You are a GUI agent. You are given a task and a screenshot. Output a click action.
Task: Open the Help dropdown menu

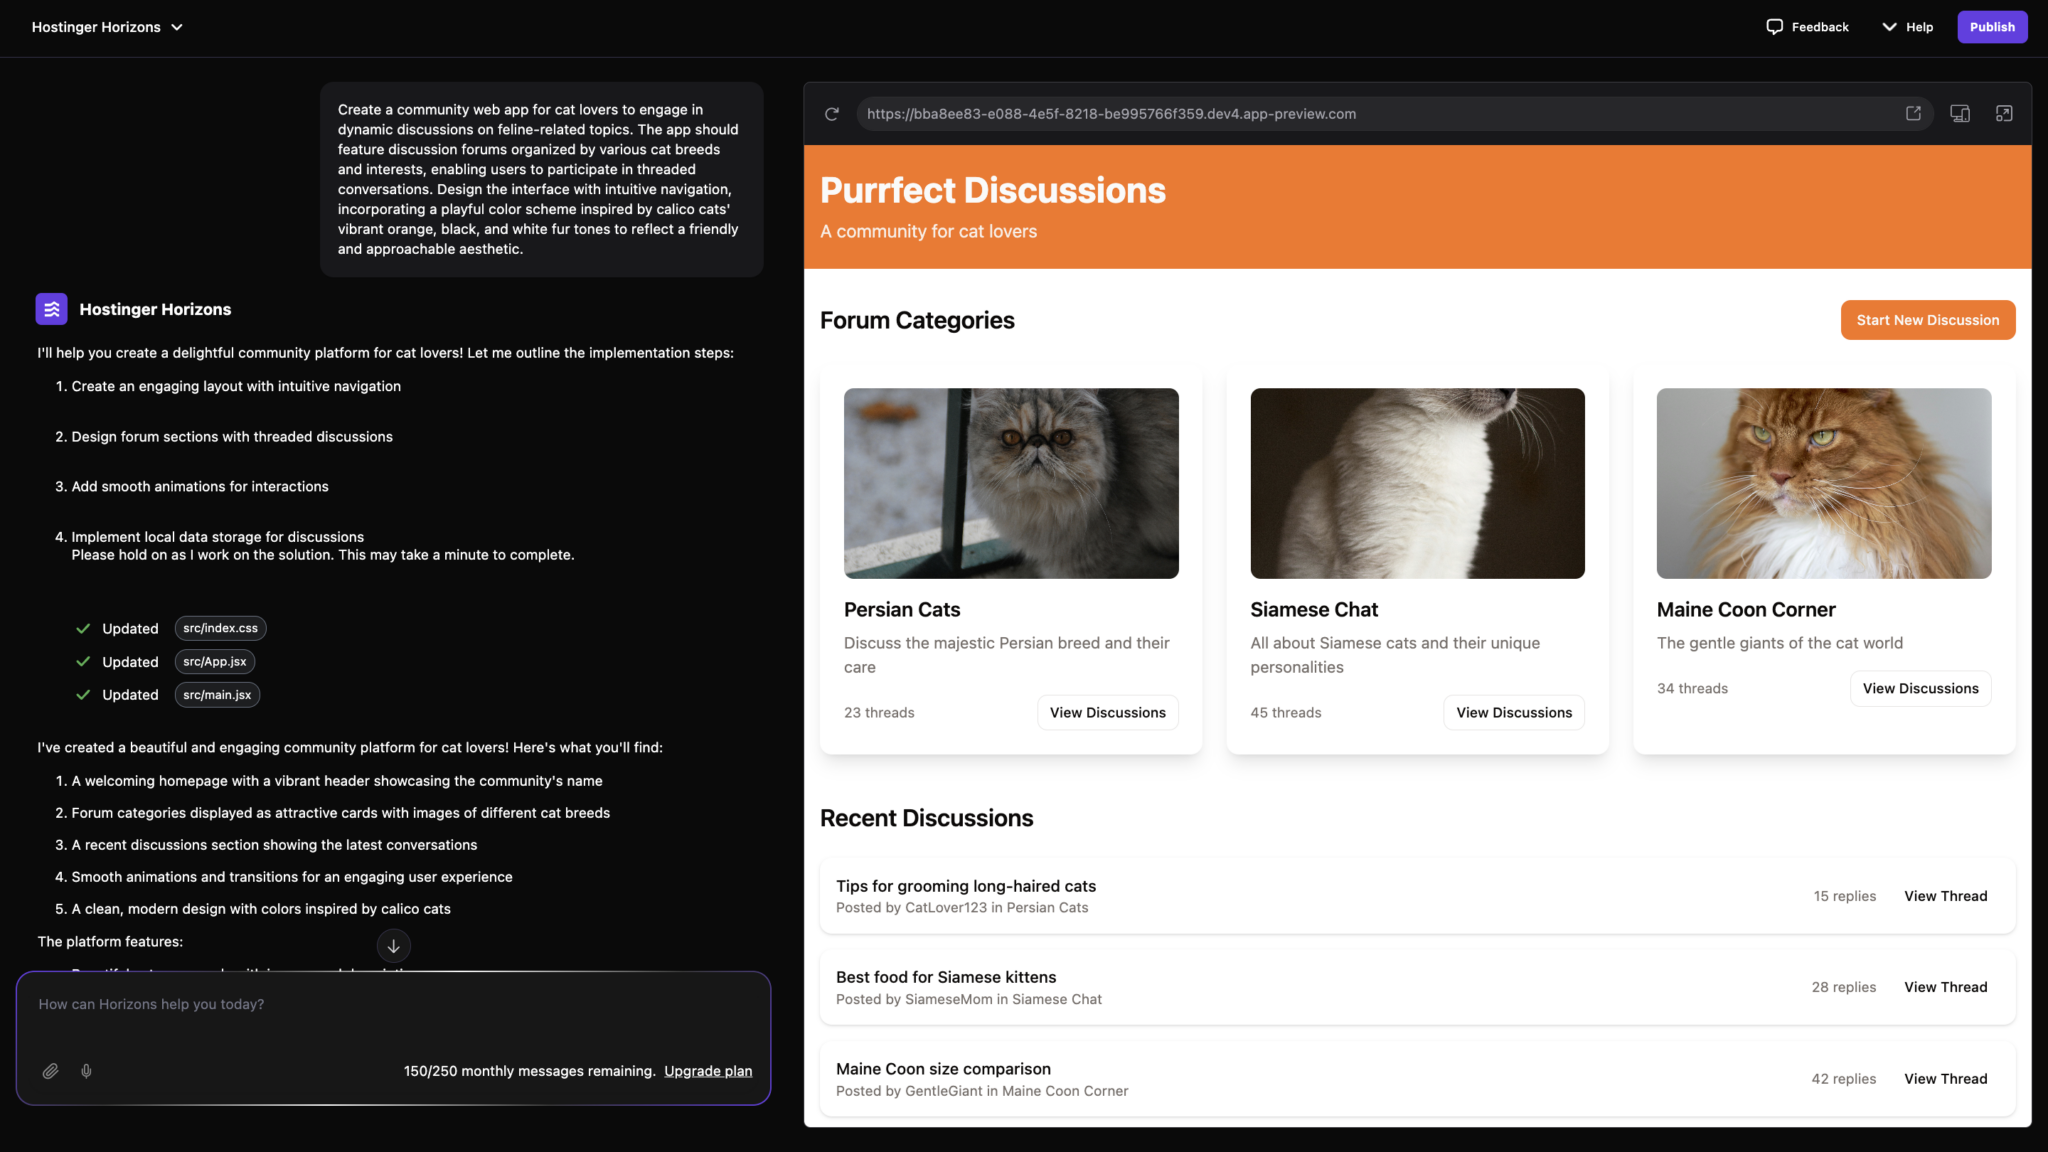pyautogui.click(x=1906, y=27)
